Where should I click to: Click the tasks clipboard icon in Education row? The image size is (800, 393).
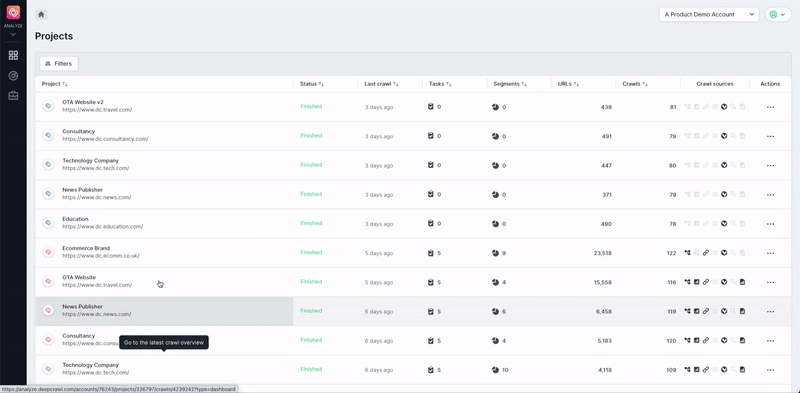431,224
